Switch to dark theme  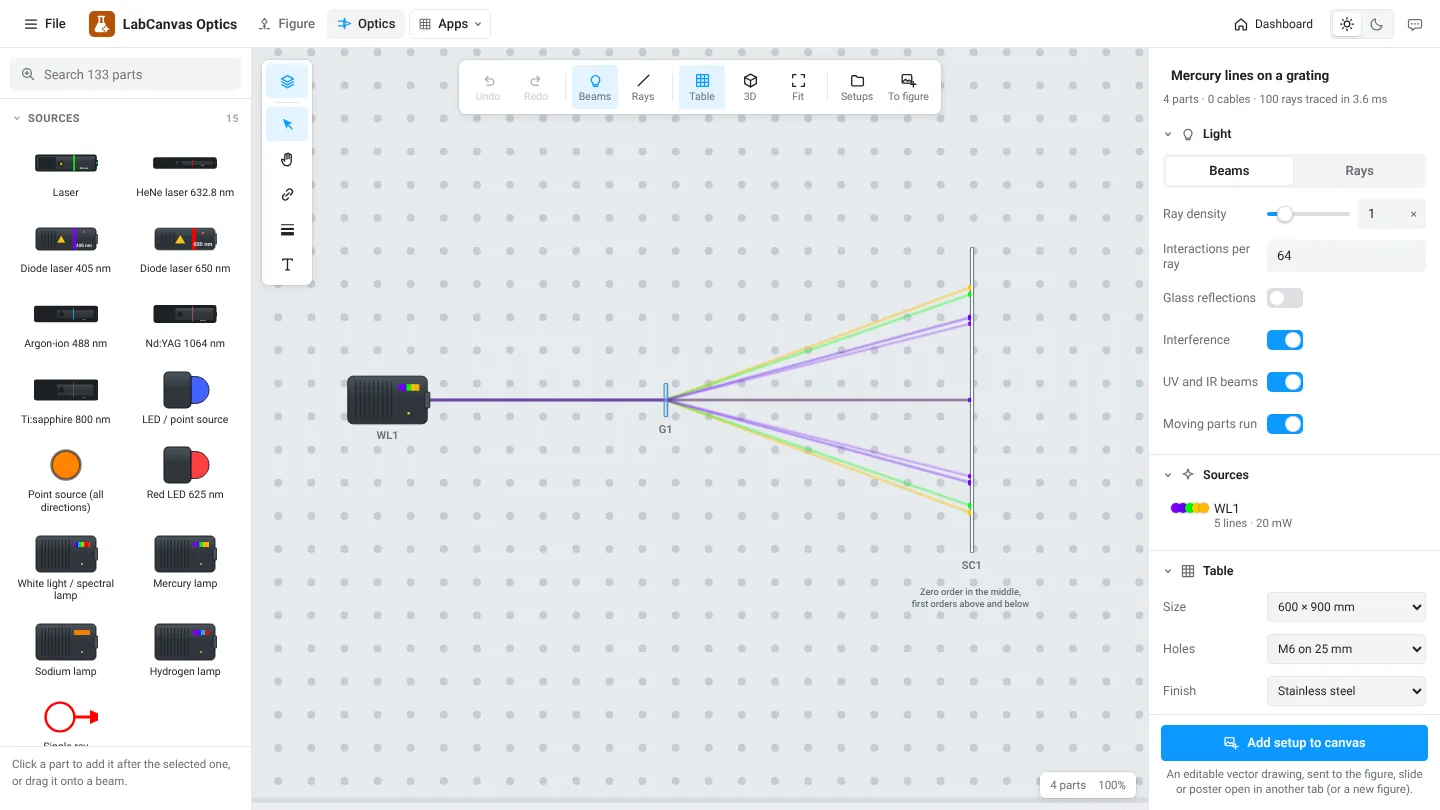[x=1377, y=24]
